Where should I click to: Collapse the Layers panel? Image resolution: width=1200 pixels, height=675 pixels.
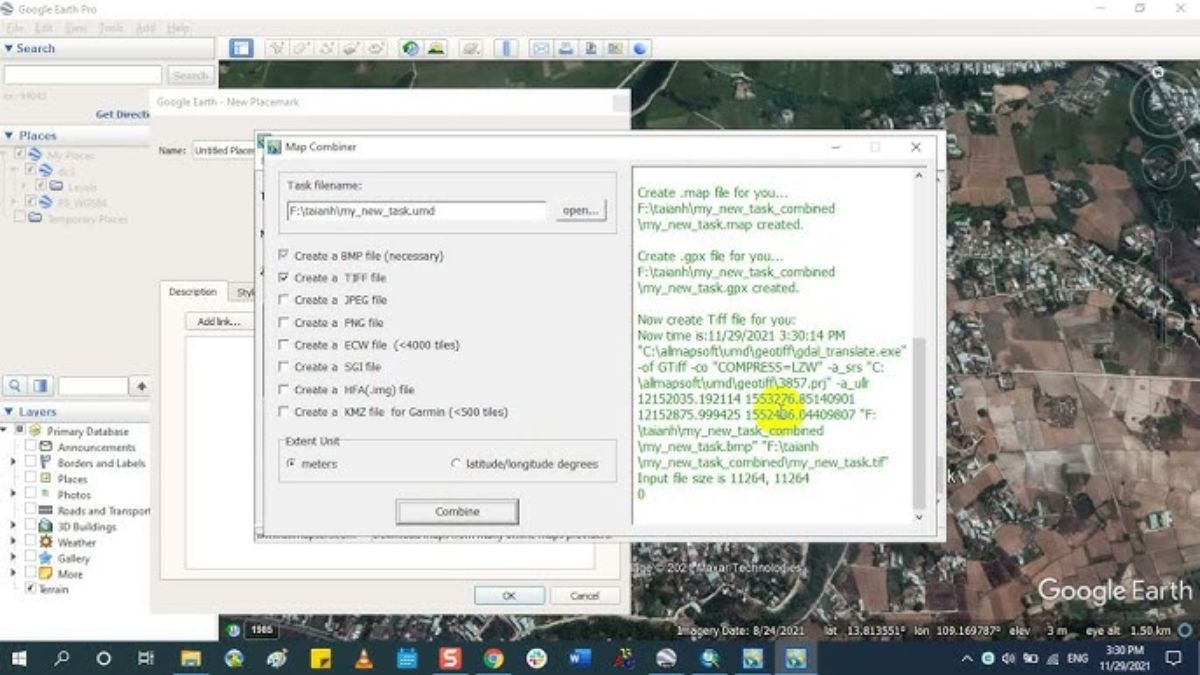(x=9, y=412)
